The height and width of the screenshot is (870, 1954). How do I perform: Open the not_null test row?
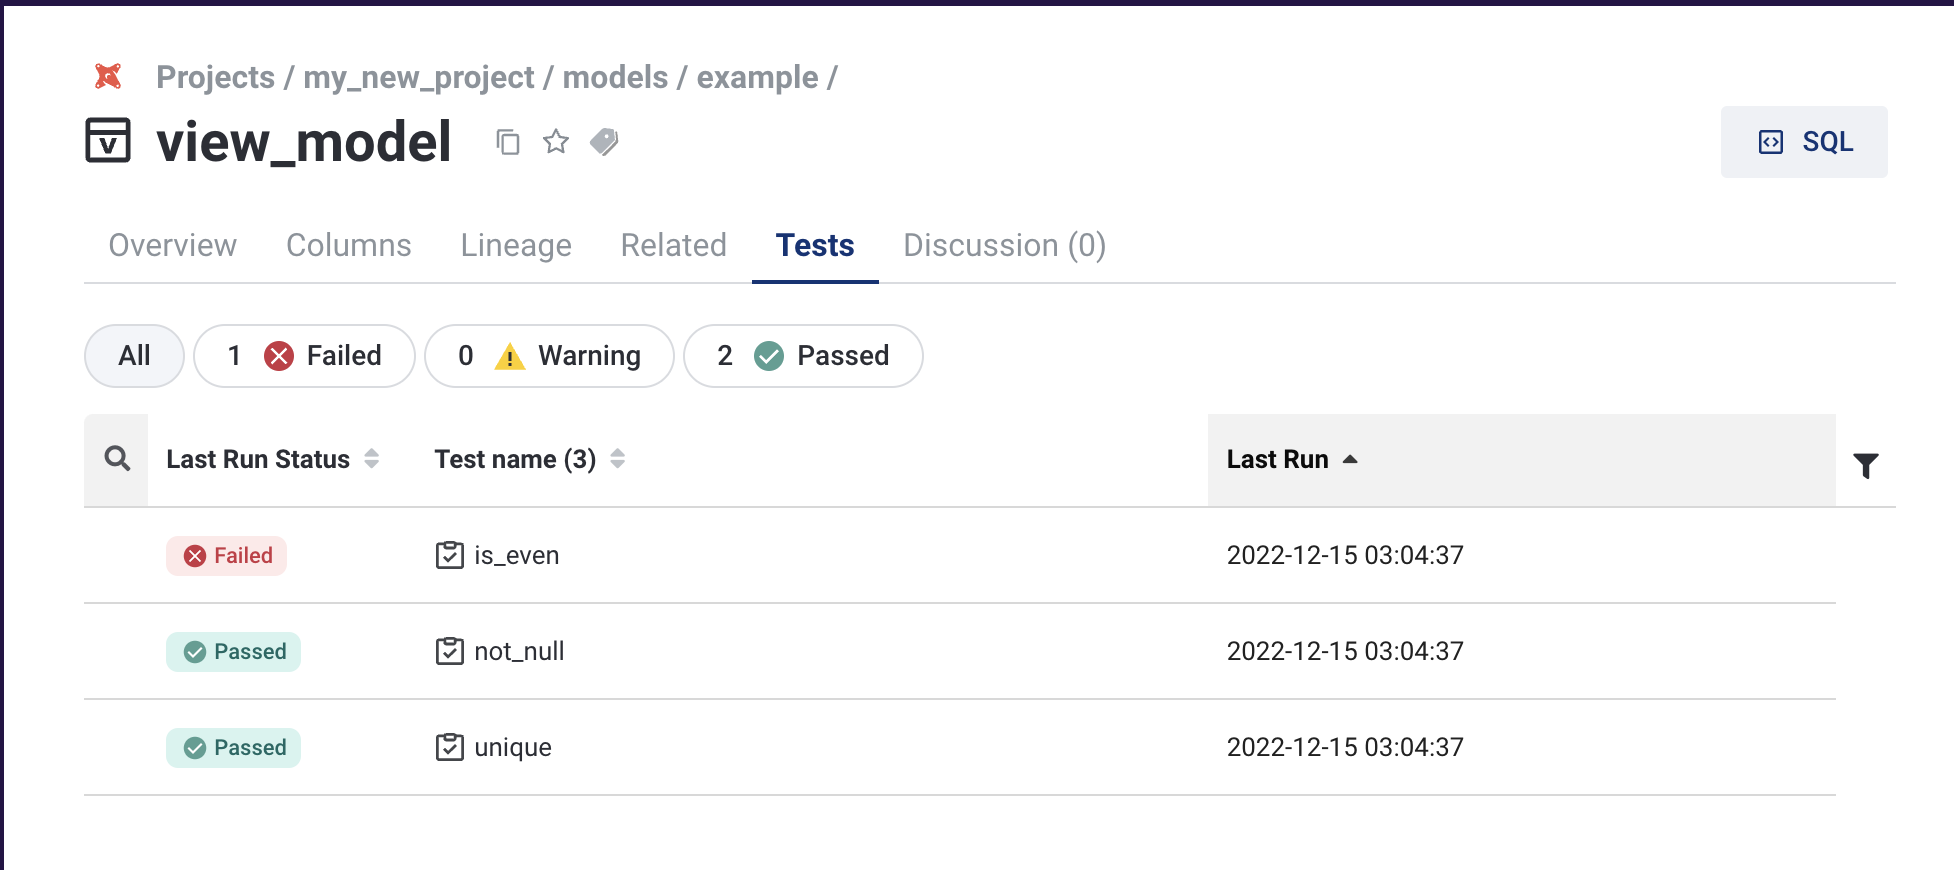[x=519, y=651]
